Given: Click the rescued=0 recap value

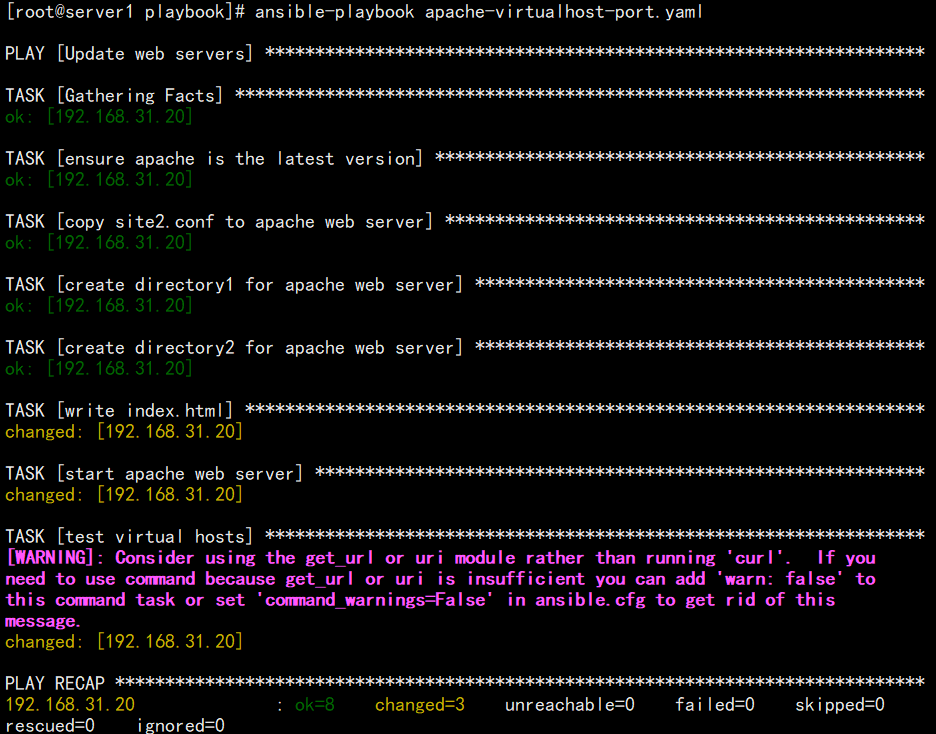Looking at the screenshot, I should (50, 725).
